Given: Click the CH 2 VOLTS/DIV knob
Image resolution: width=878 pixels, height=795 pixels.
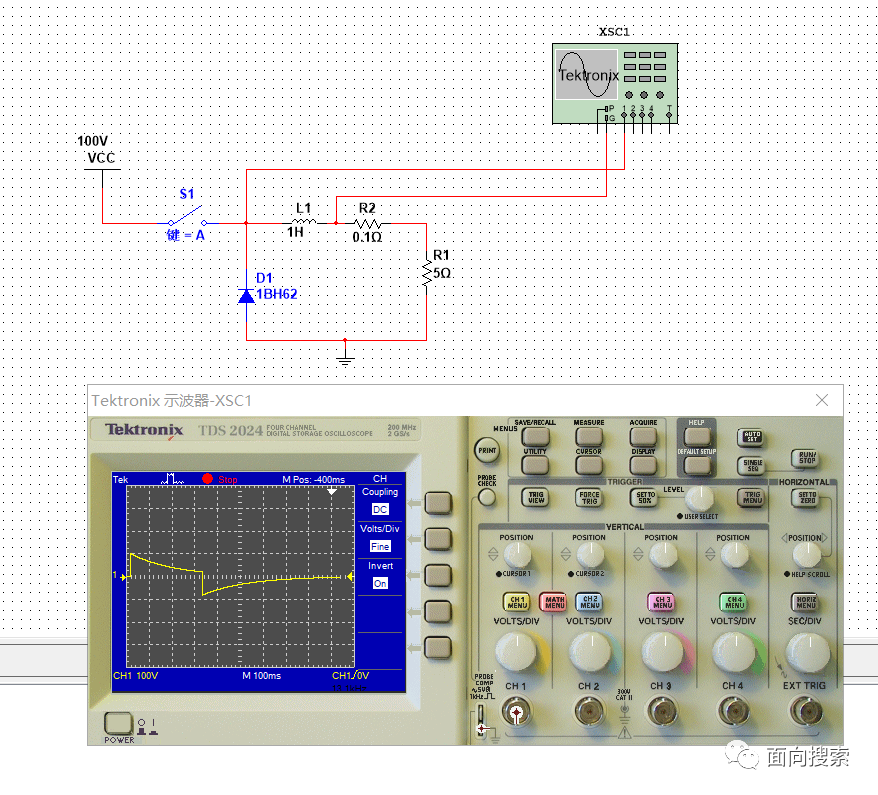Looking at the screenshot, I should point(590,652).
